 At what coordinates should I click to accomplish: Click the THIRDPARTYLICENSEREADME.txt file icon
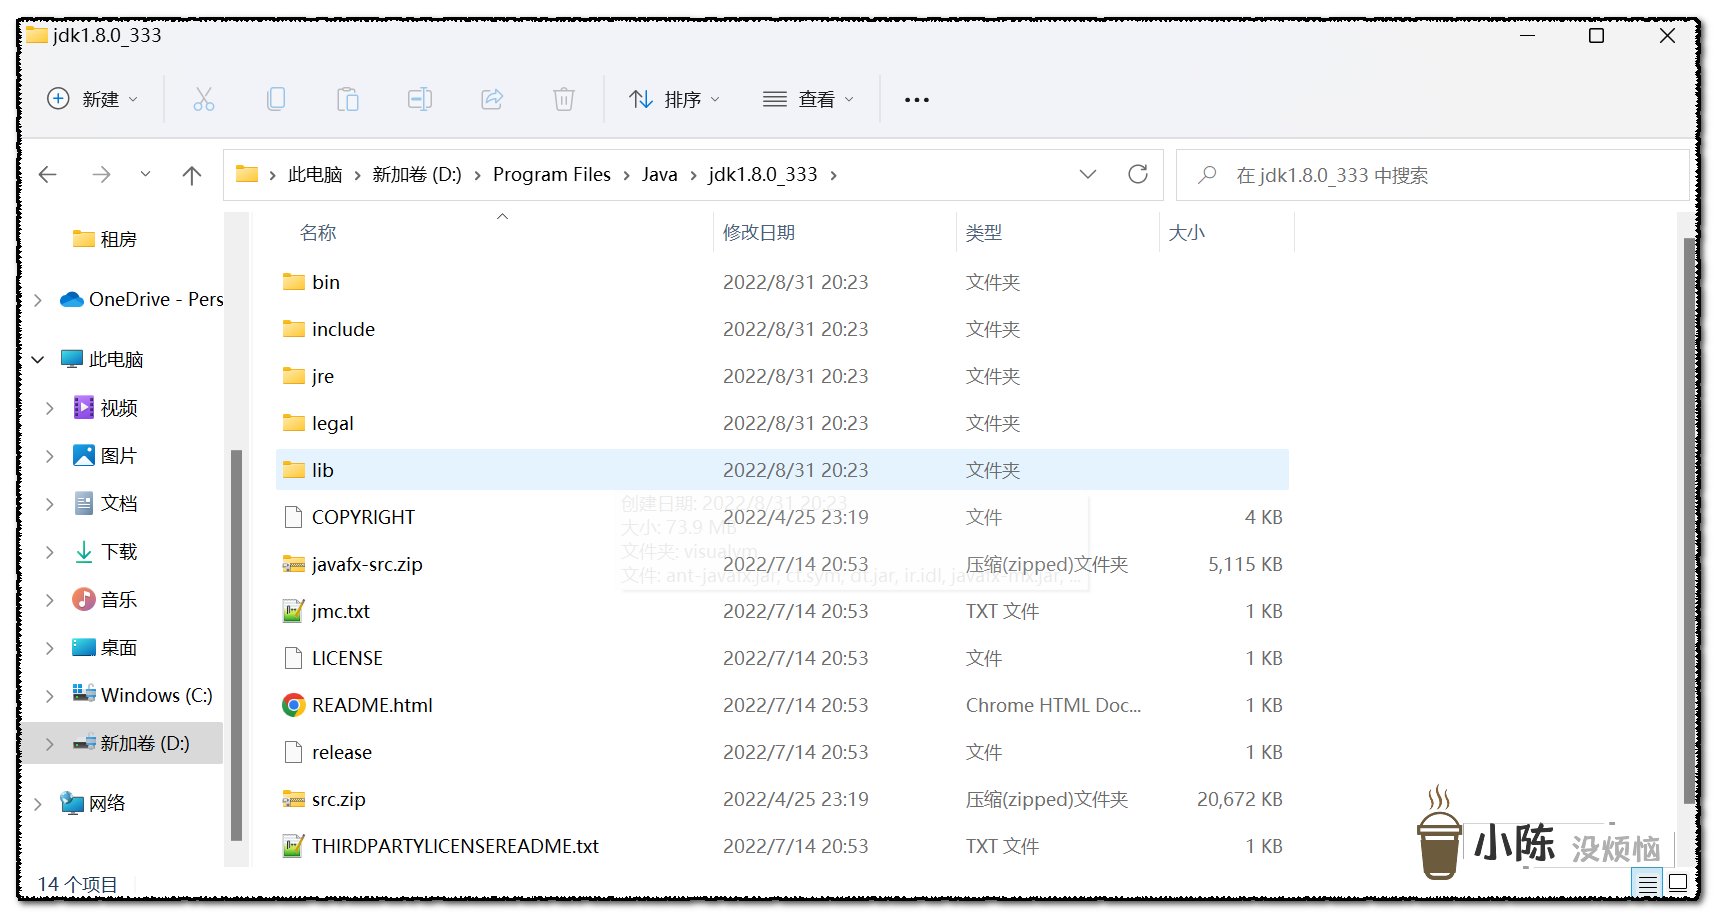point(293,846)
